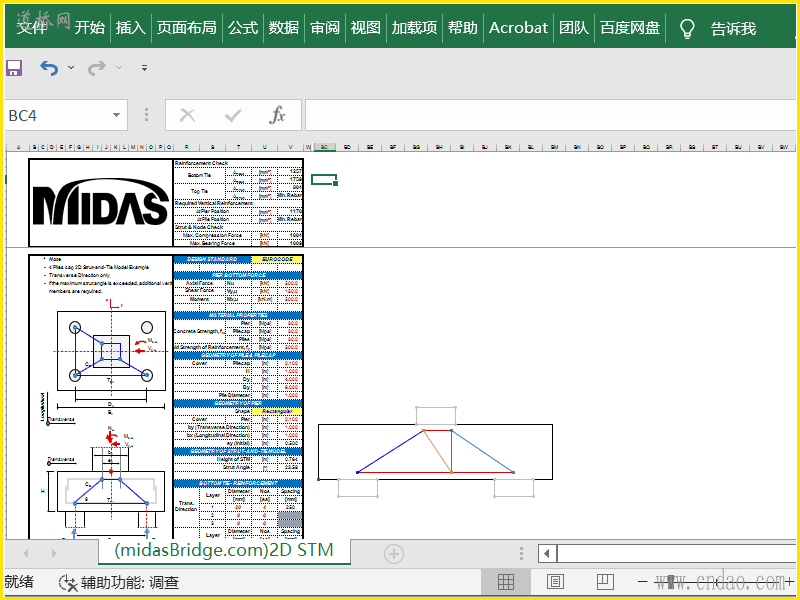Save the workbook with the floppy icon
Viewport: 800px width, 600px height.
[13, 67]
